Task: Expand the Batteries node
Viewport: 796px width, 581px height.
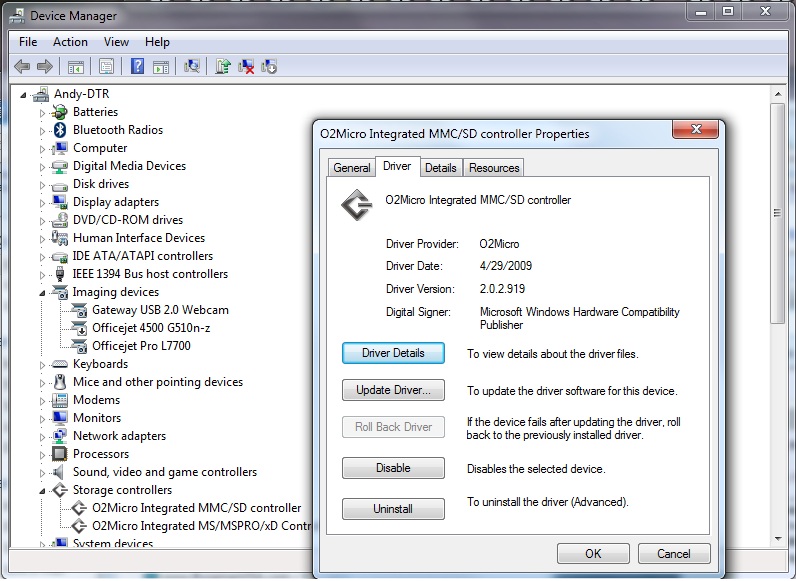Action: pyautogui.click(x=42, y=113)
